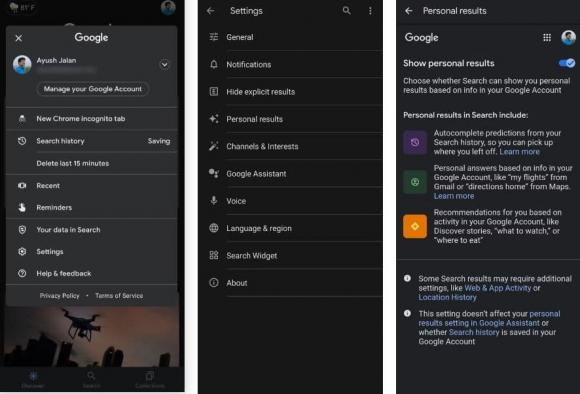Go back from the Settings screen
This screenshot has height=394, width=580.
click(210, 11)
